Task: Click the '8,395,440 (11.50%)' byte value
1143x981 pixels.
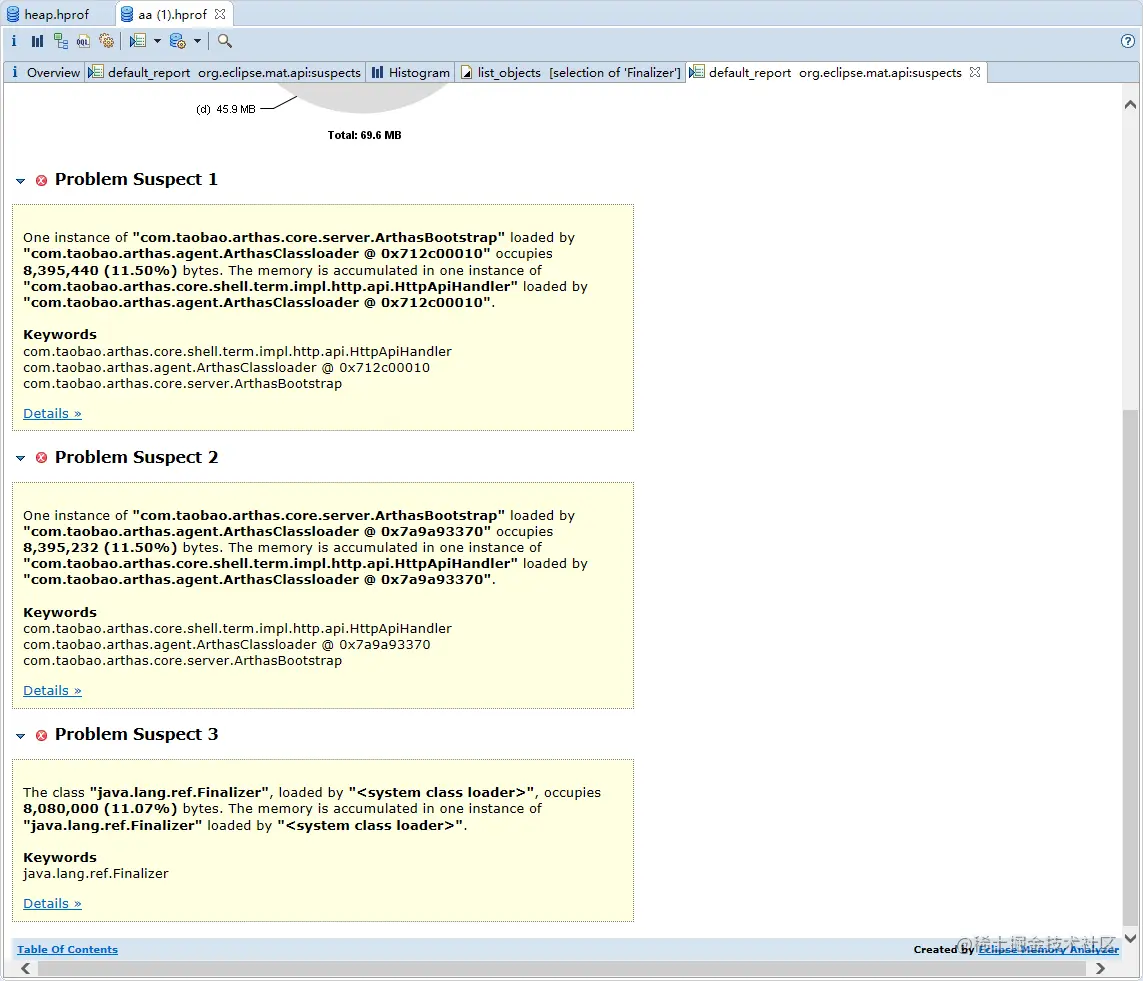Action: click(100, 270)
